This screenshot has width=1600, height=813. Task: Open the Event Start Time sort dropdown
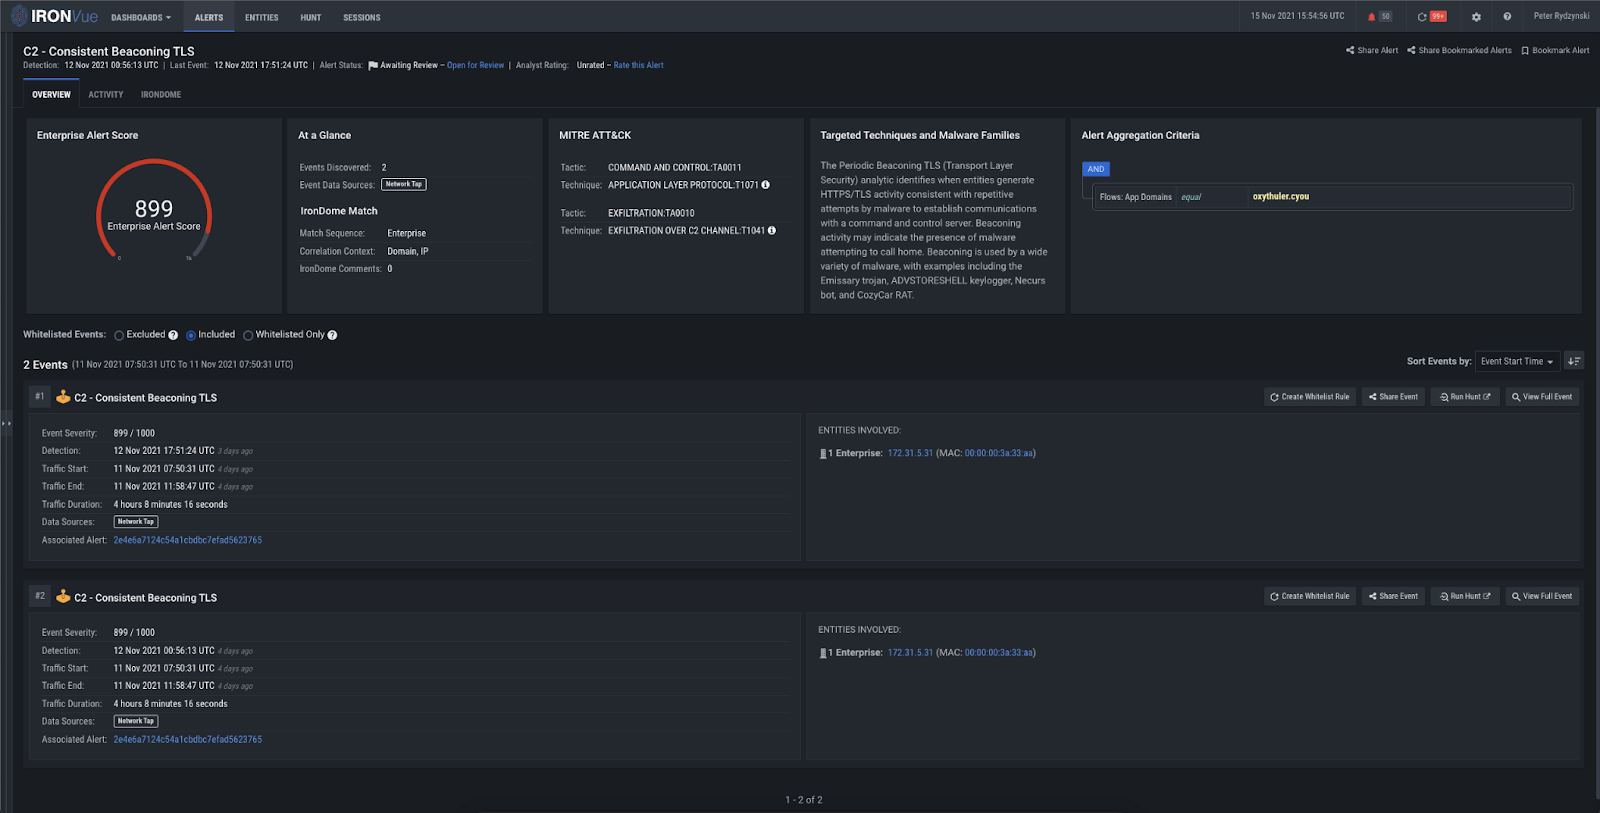[1517, 361]
